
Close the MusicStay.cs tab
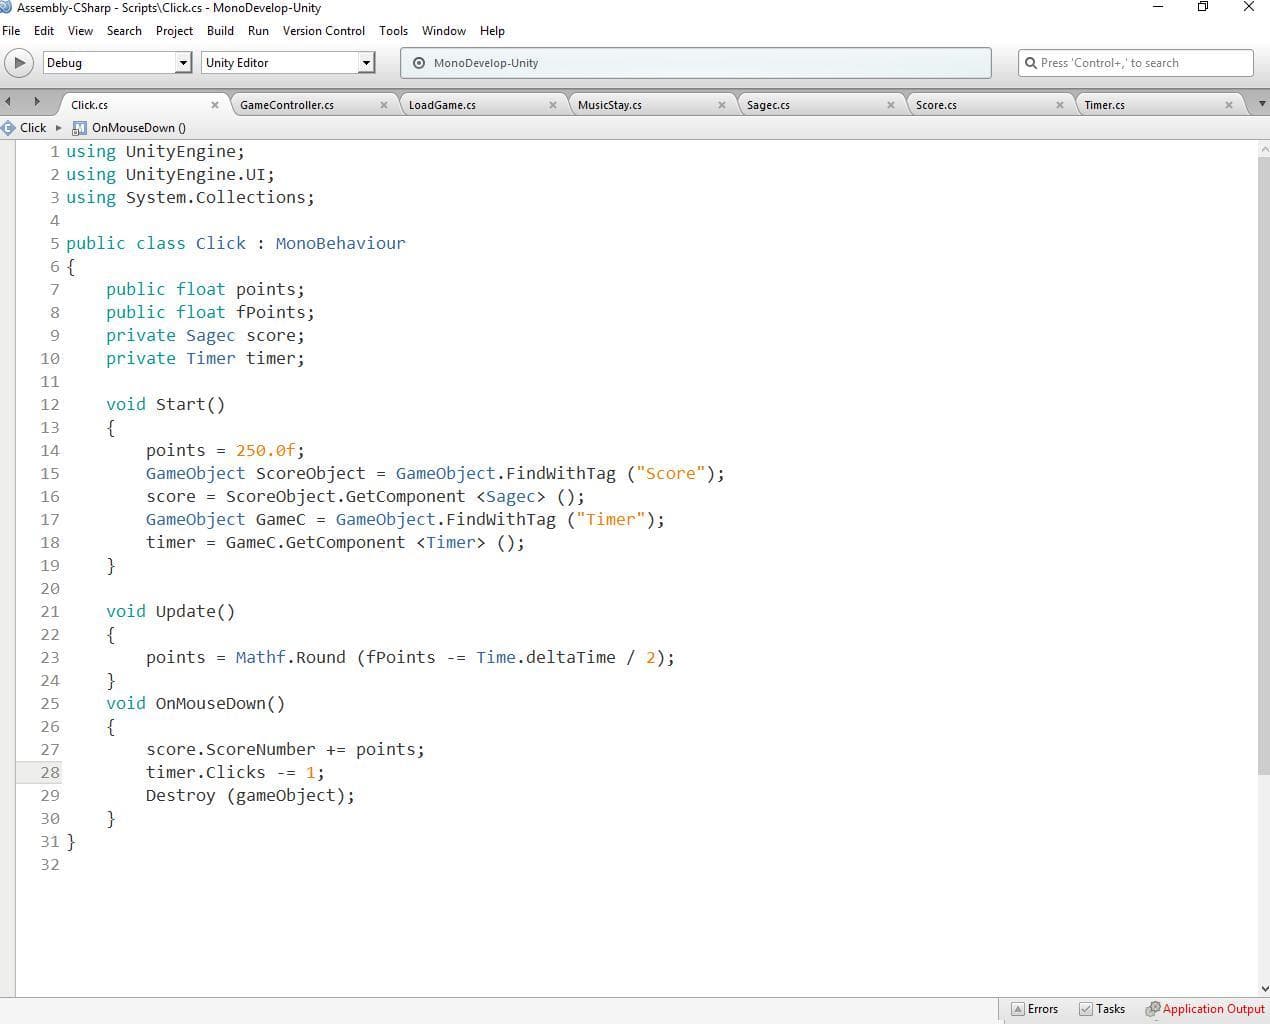click(722, 105)
